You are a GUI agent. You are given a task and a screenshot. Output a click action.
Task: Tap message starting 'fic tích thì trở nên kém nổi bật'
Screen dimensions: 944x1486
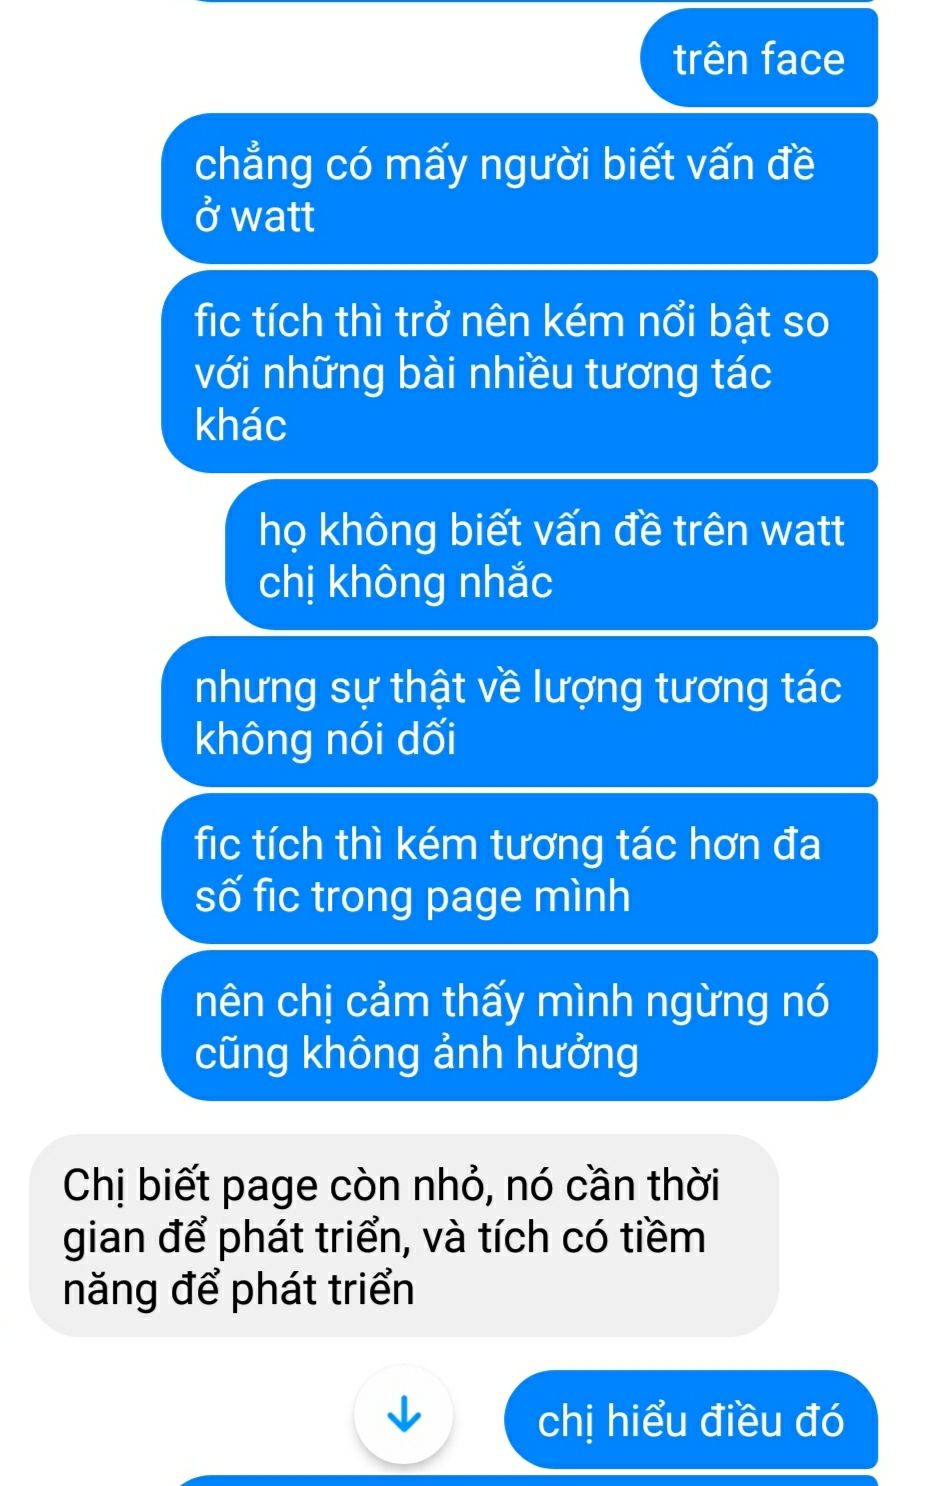pos(519,372)
